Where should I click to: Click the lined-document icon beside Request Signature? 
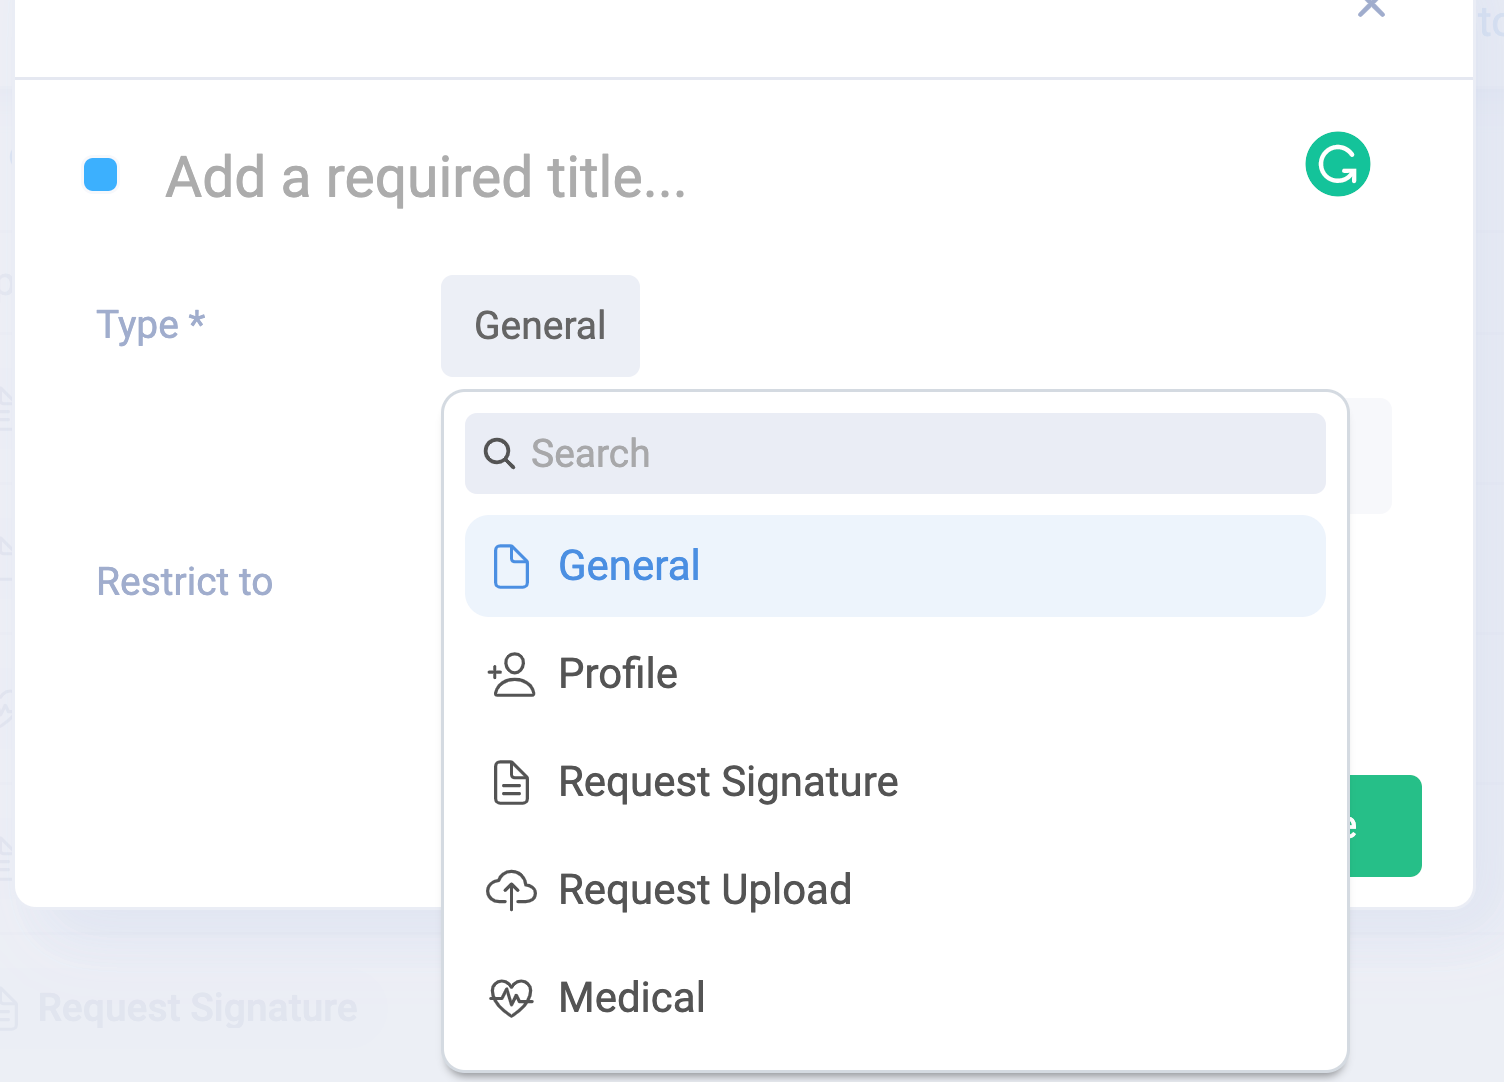point(511,782)
